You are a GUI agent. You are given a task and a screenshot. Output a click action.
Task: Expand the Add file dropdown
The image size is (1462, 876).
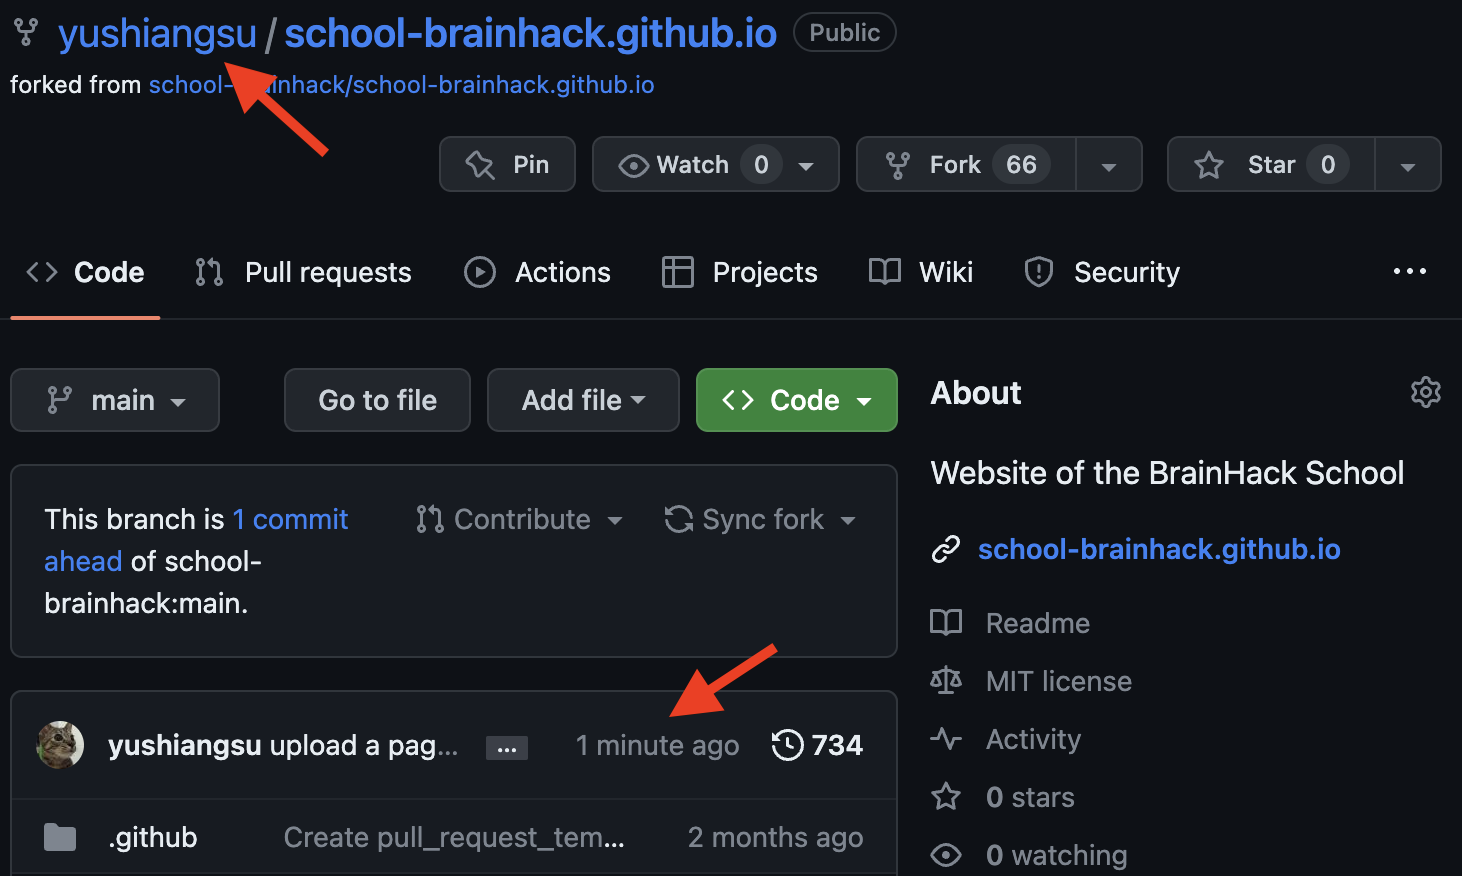click(x=583, y=400)
